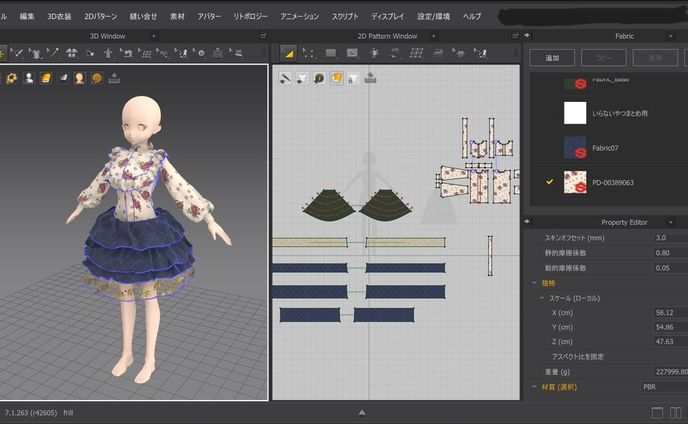Image resolution: width=688 pixels, height=424 pixels.
Task: Toggle the round yellow display icon in the 3D view
Action: coord(97,78)
